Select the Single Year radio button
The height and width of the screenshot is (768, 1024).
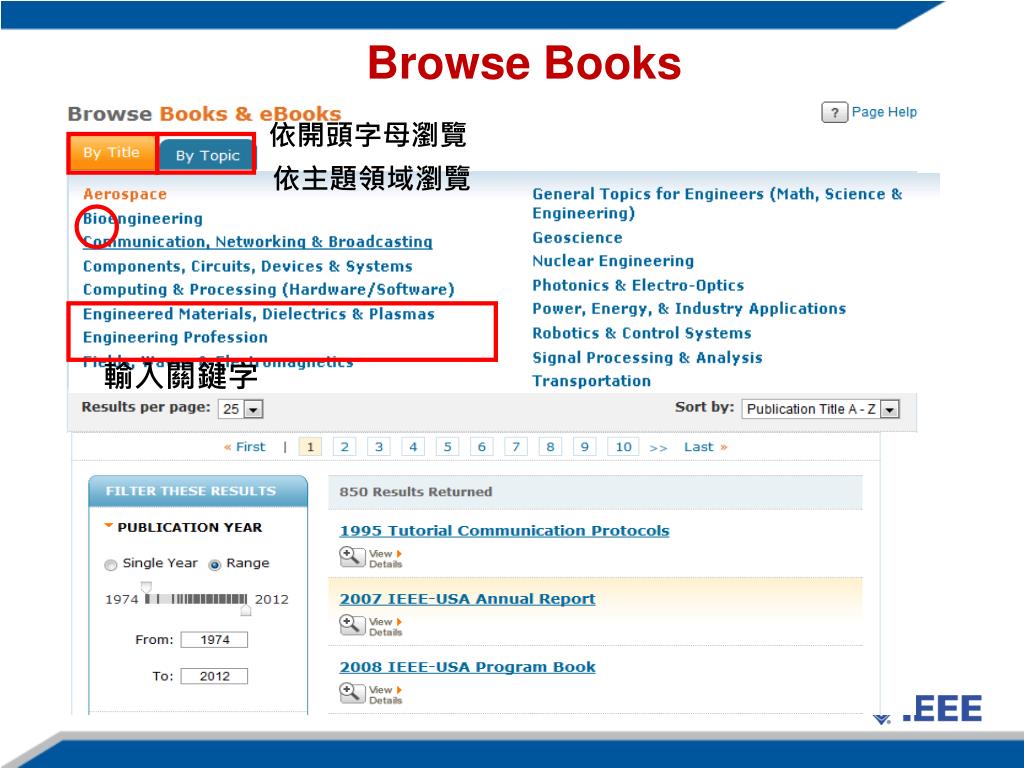tap(110, 565)
